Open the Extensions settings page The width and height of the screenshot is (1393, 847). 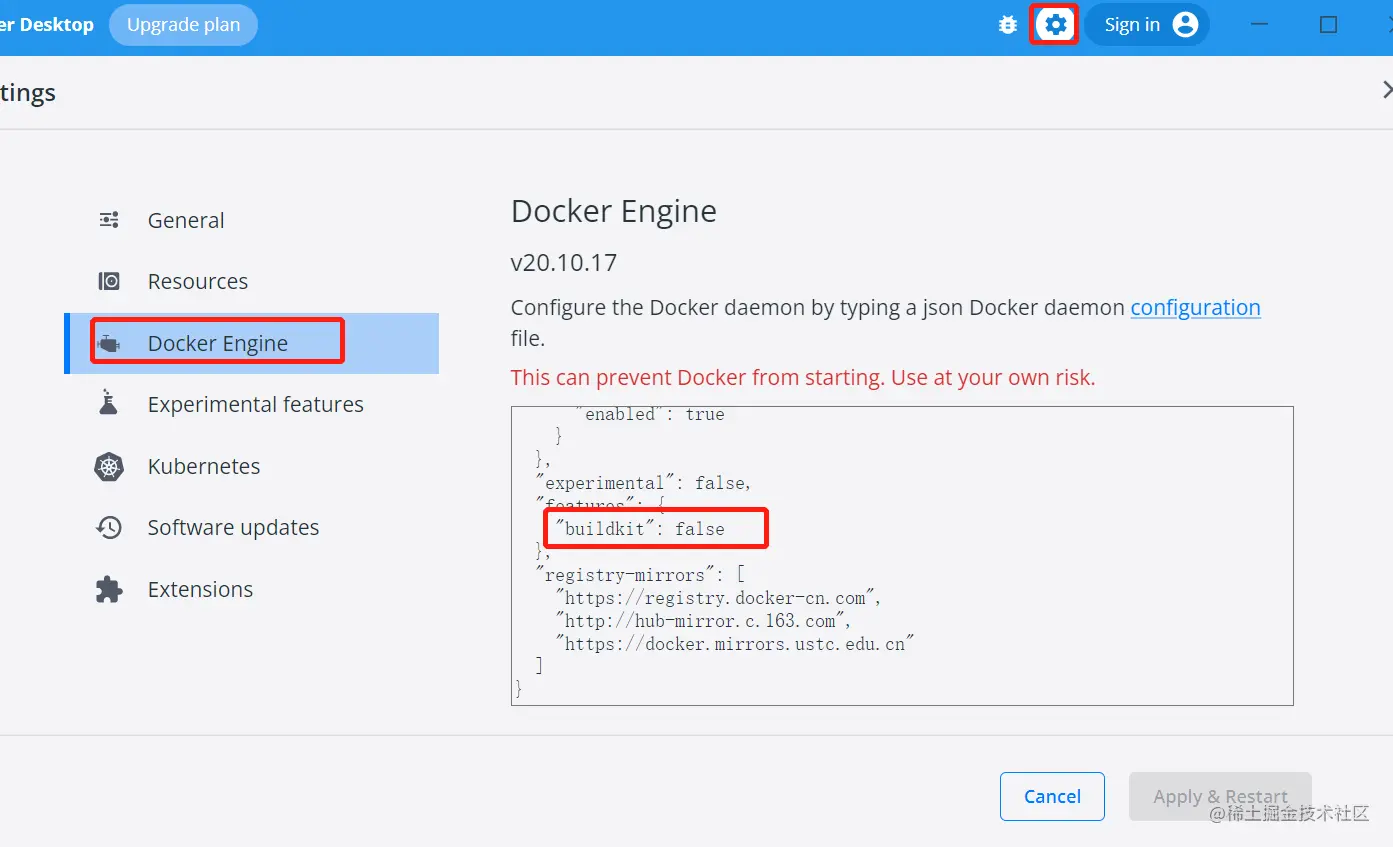(200, 589)
